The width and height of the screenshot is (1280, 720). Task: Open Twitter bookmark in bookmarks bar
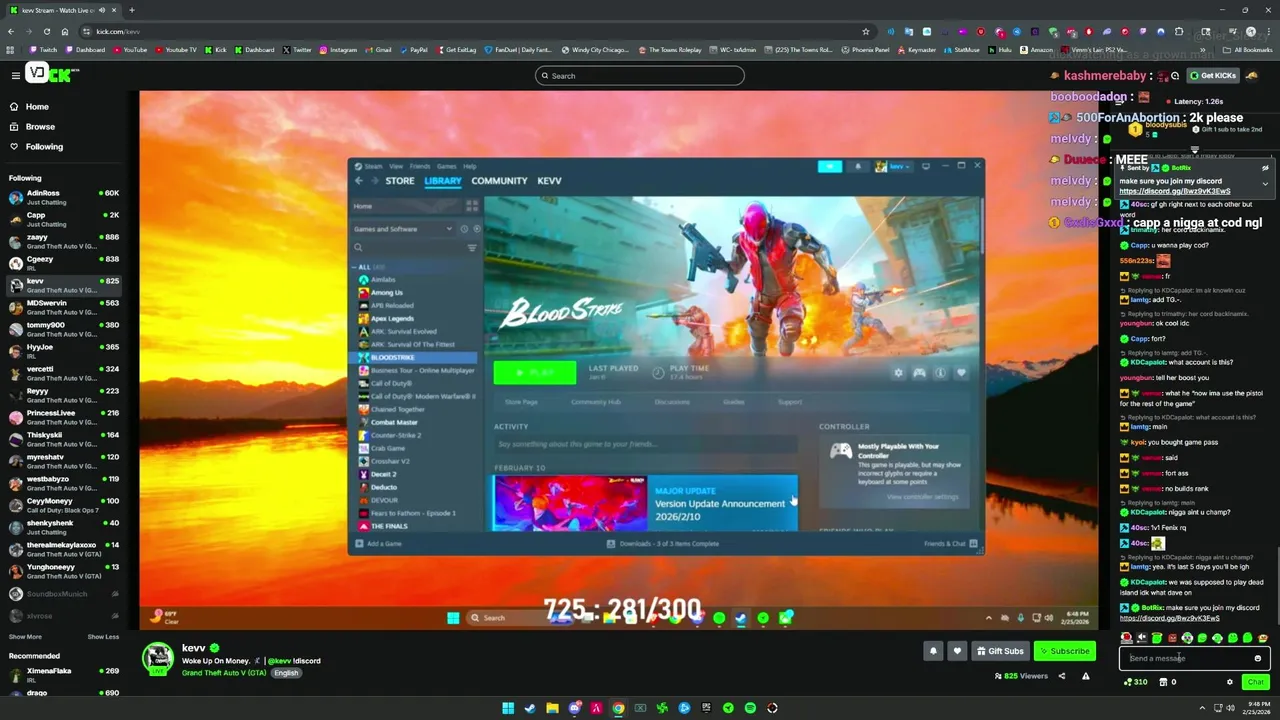(x=297, y=50)
